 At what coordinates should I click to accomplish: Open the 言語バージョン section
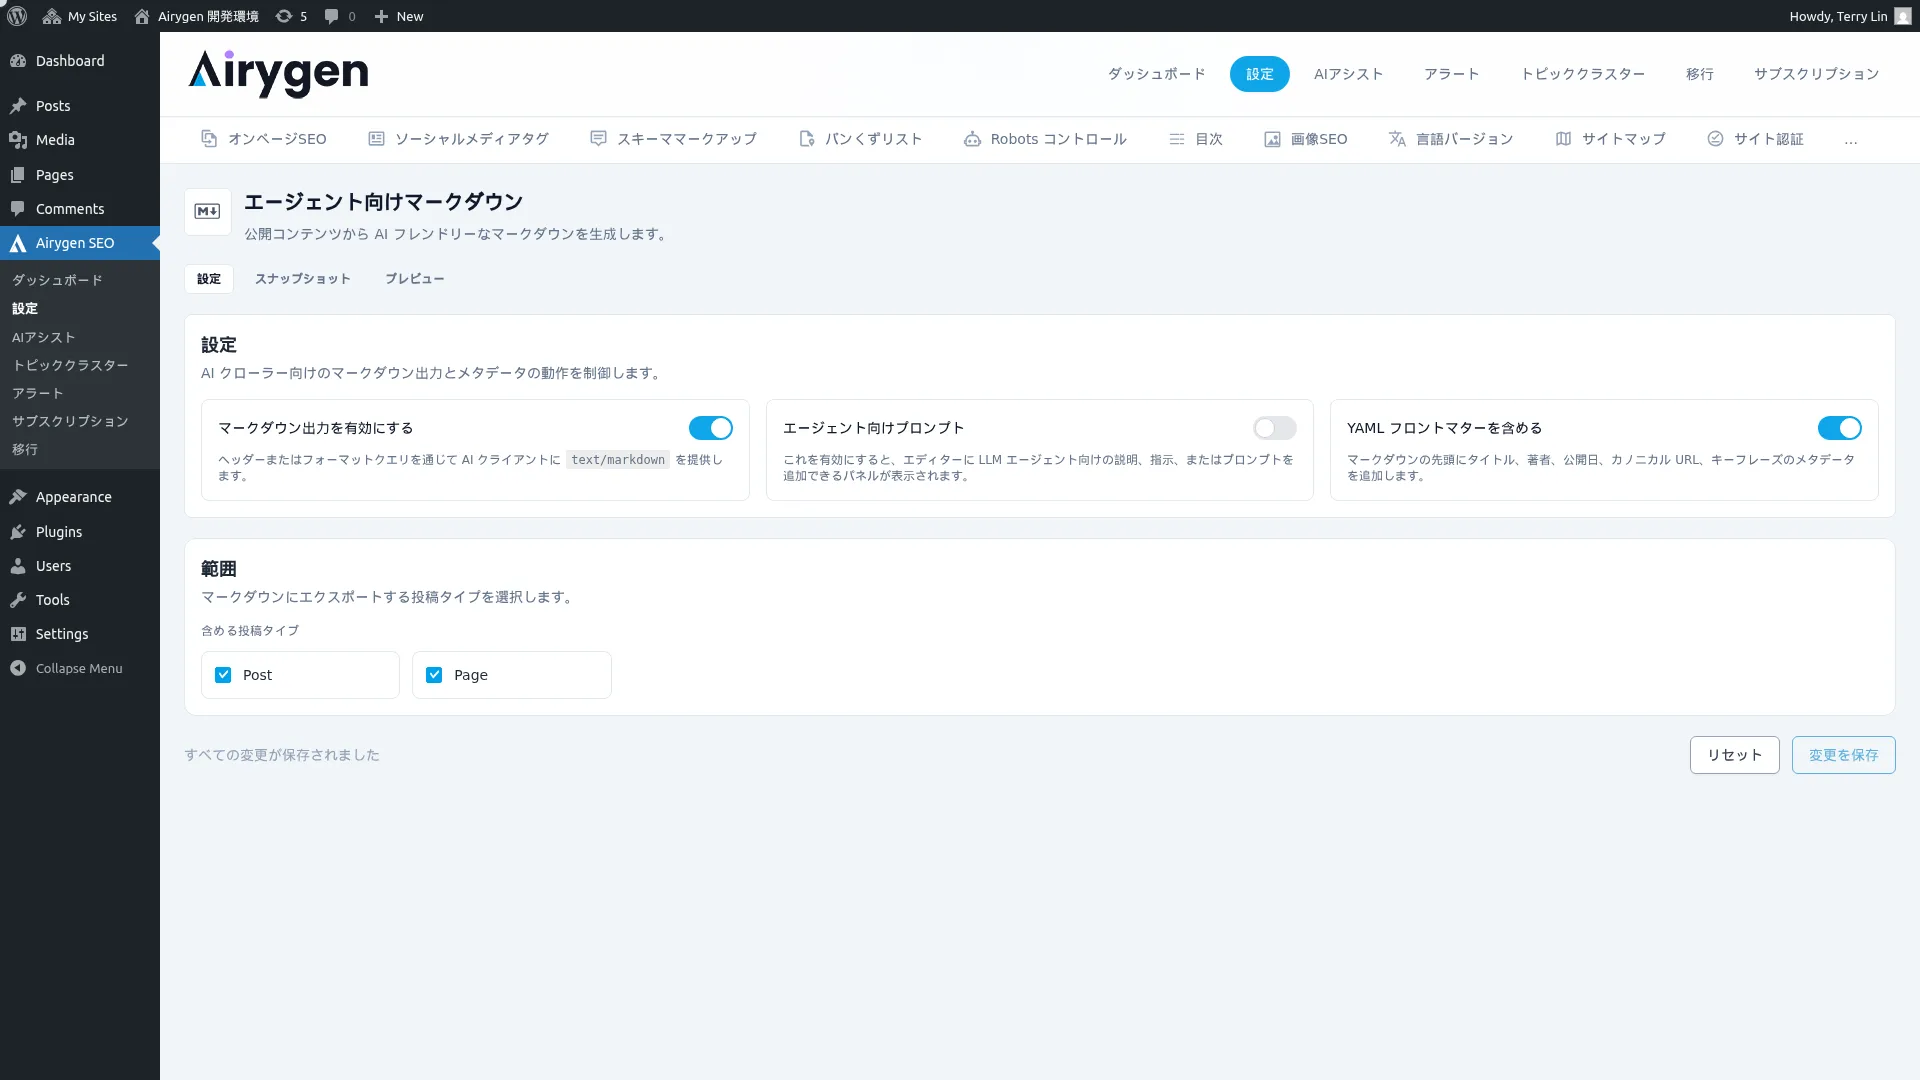click(x=1451, y=139)
